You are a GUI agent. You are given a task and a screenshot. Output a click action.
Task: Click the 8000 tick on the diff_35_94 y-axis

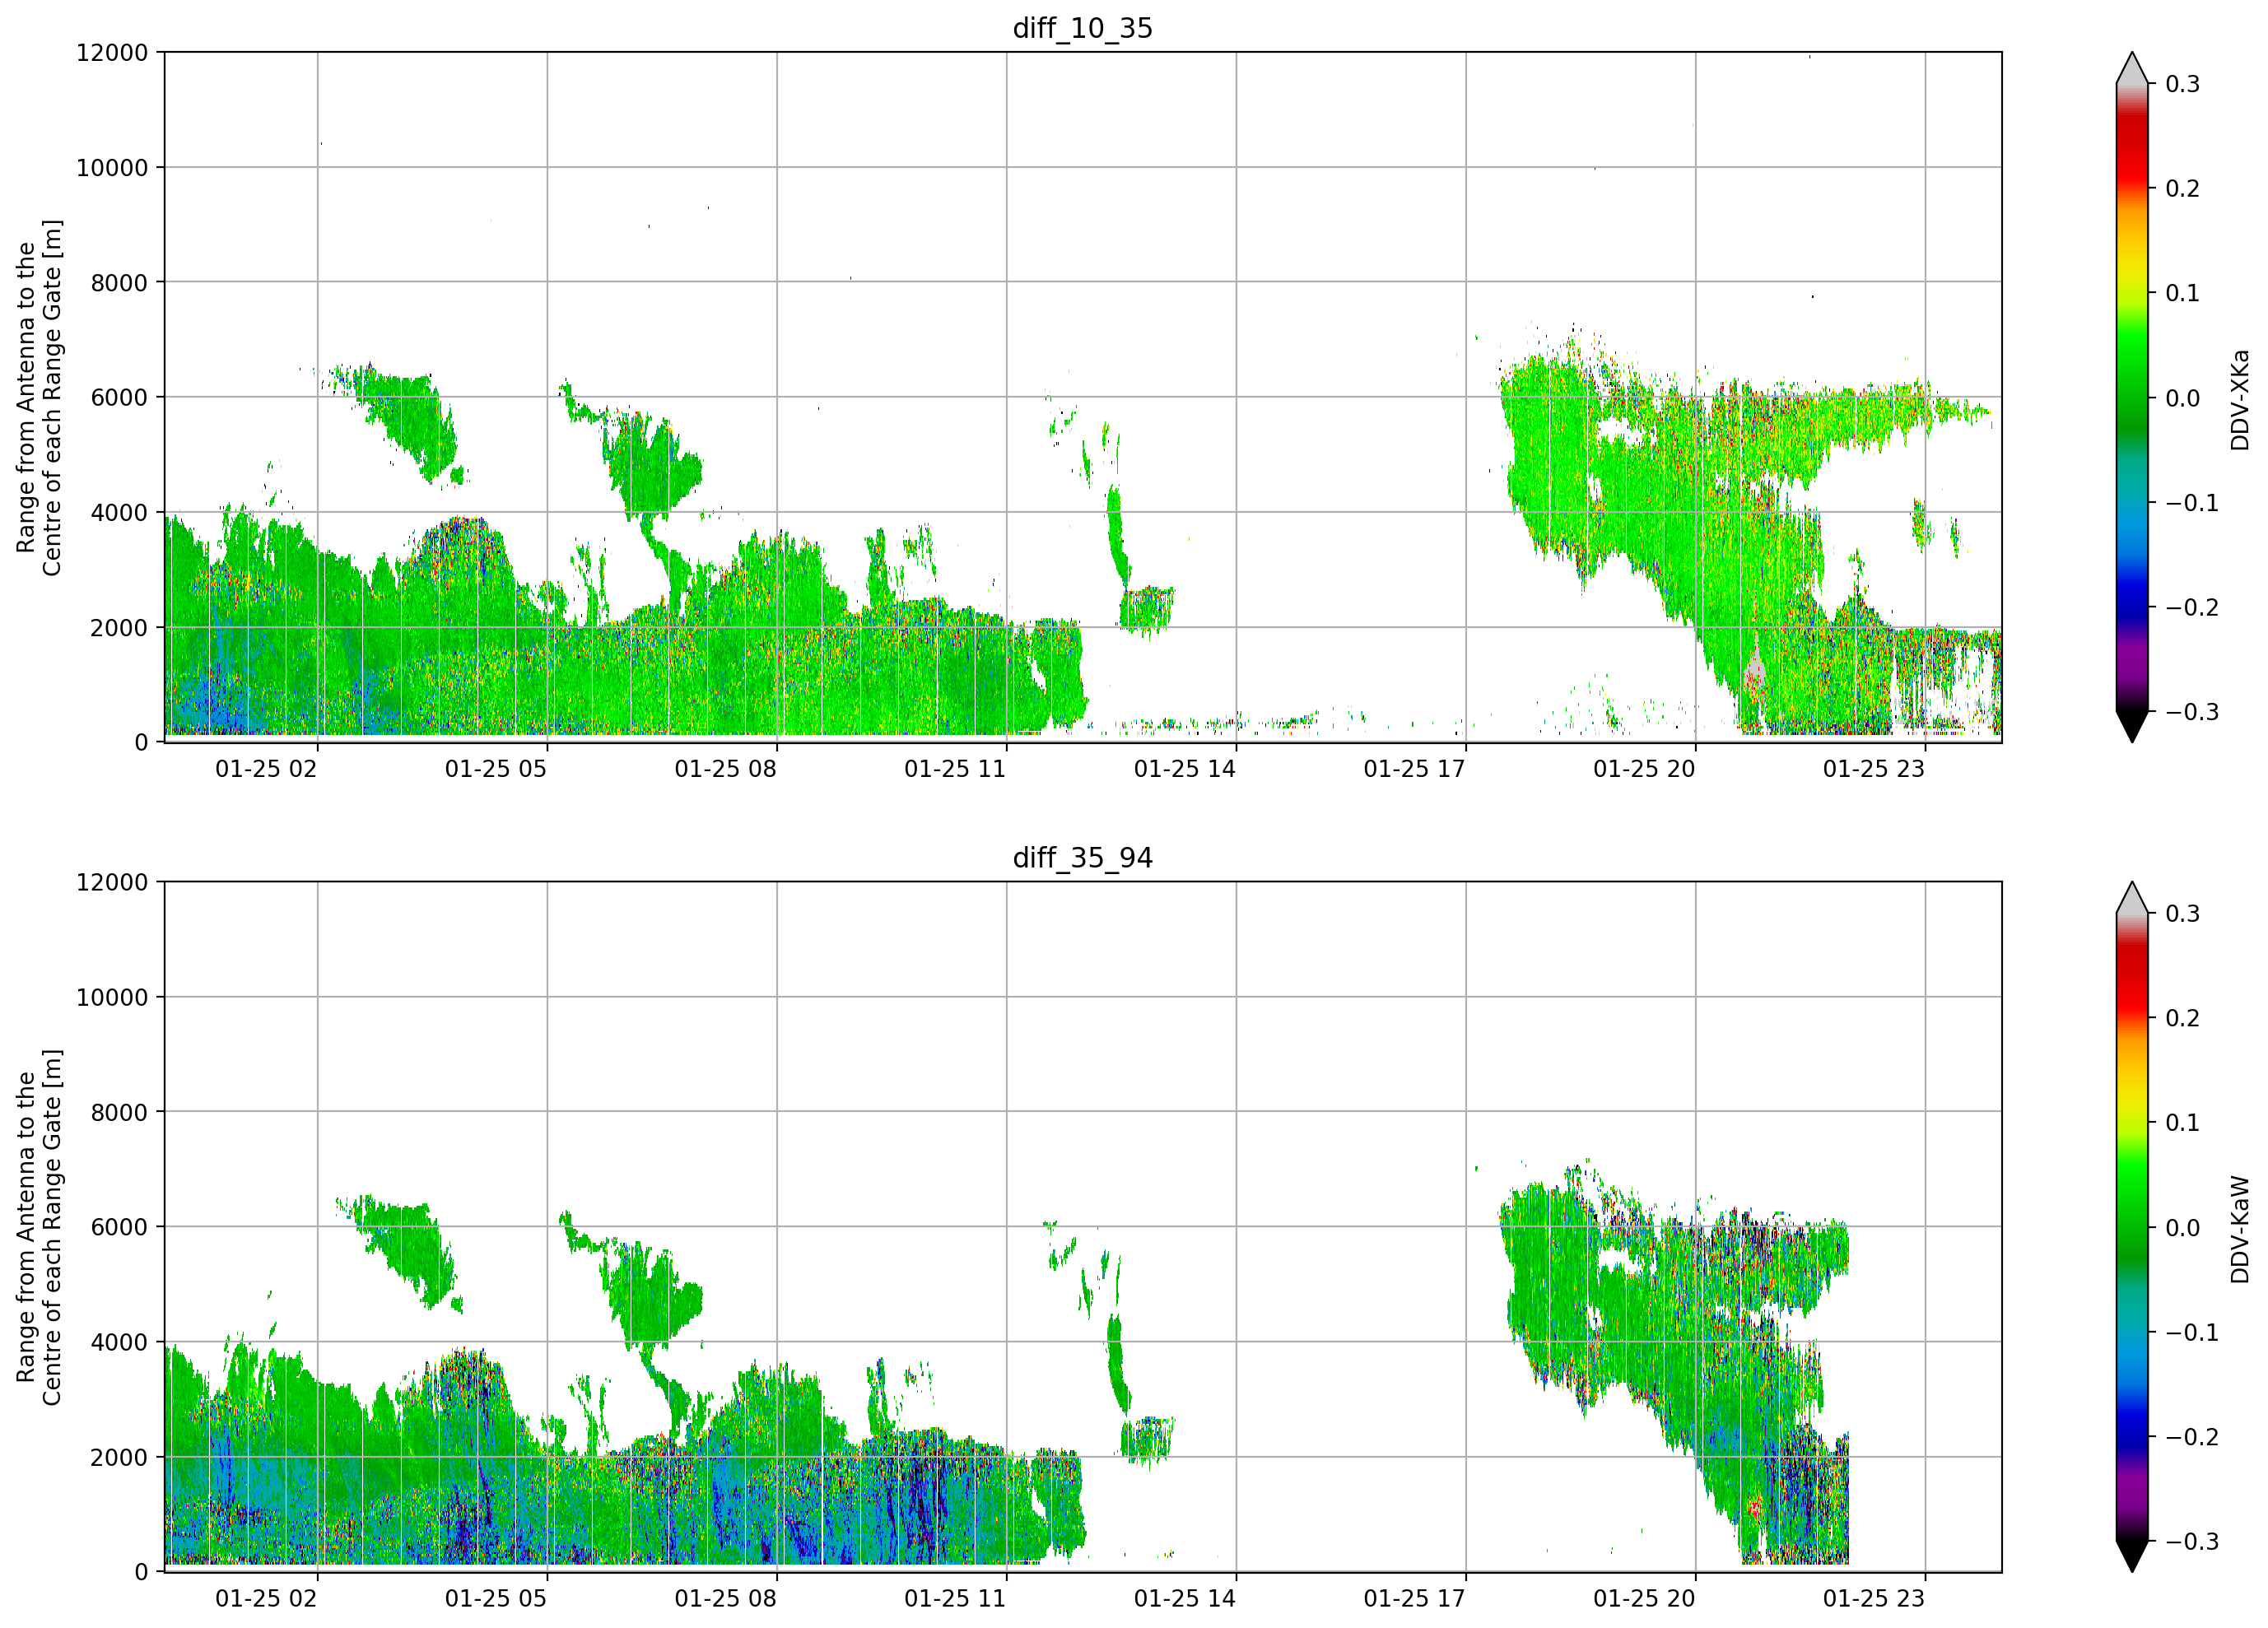point(119,1112)
